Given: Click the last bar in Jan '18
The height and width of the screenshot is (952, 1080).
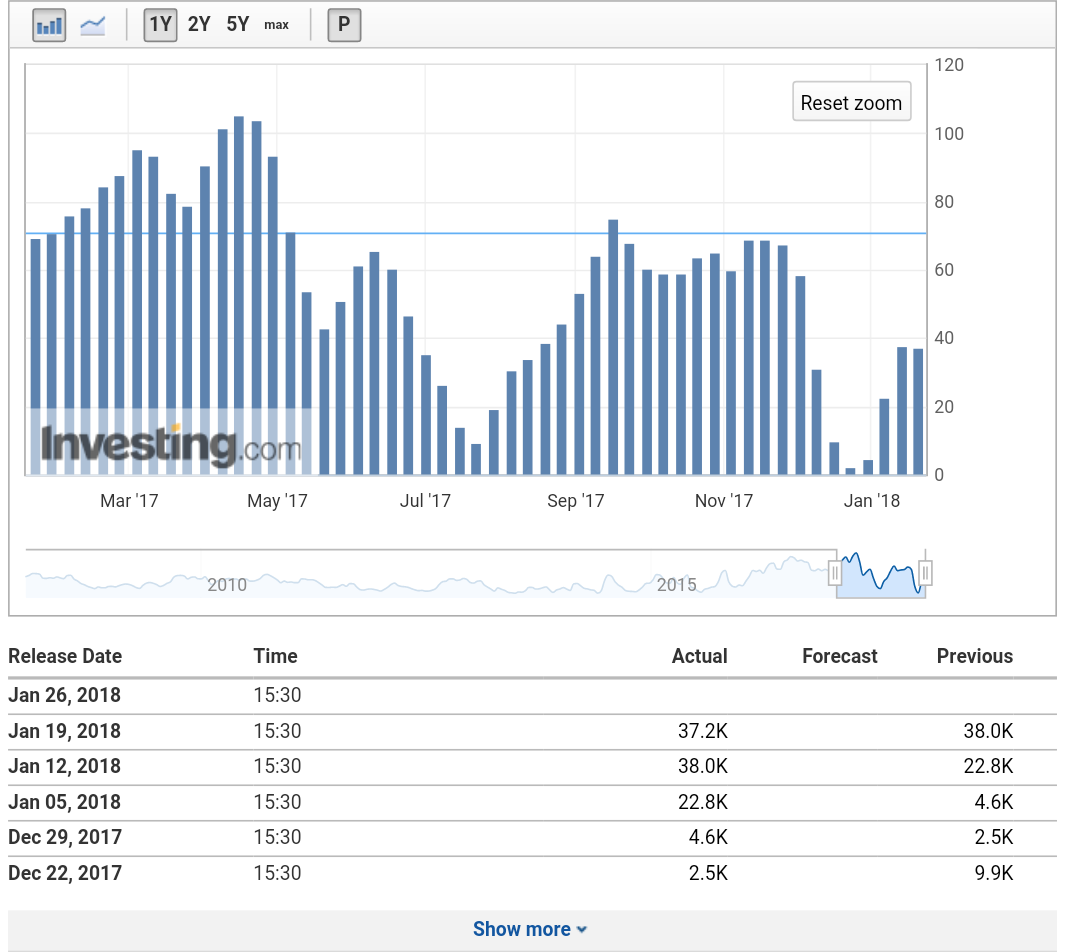Looking at the screenshot, I should click(918, 411).
